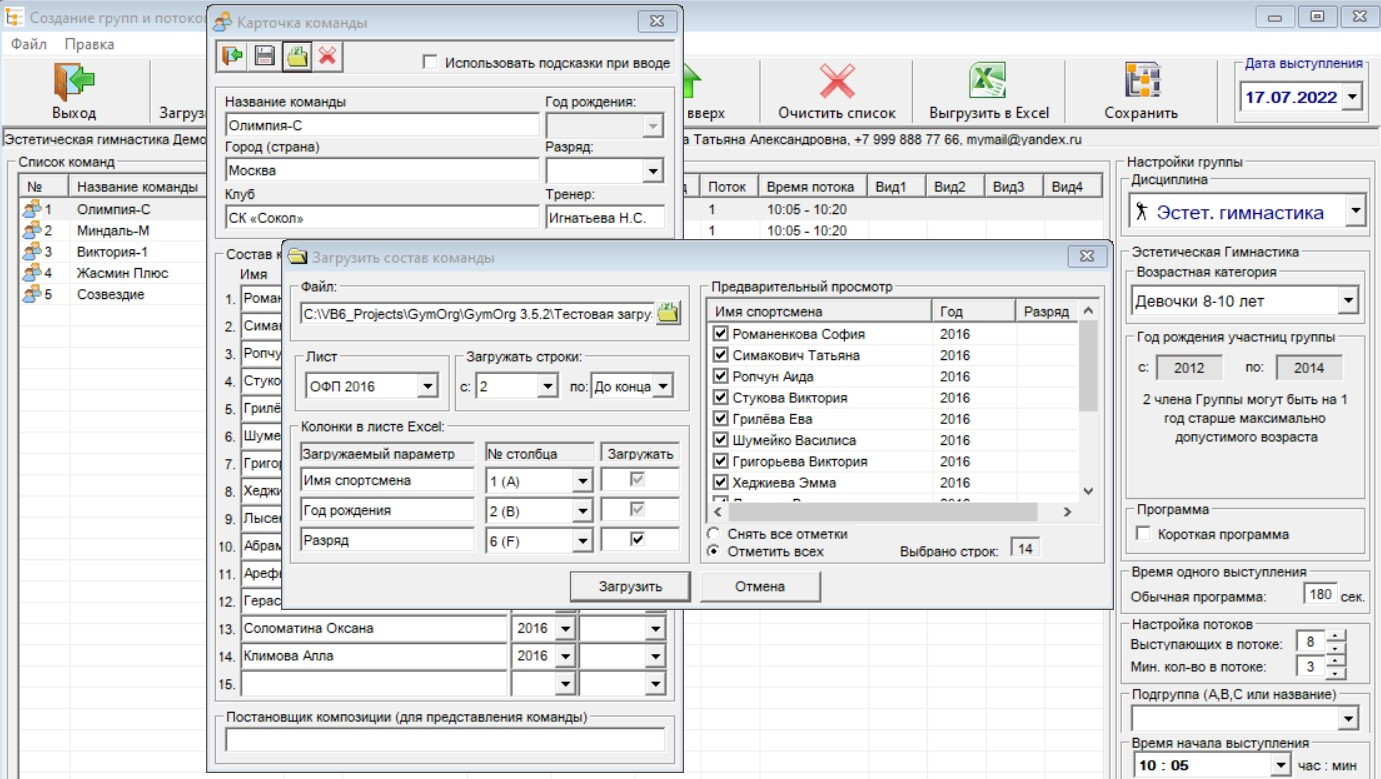Click the red X delete icon in team card
Screen dimensions: 1381x779
(x=327, y=56)
